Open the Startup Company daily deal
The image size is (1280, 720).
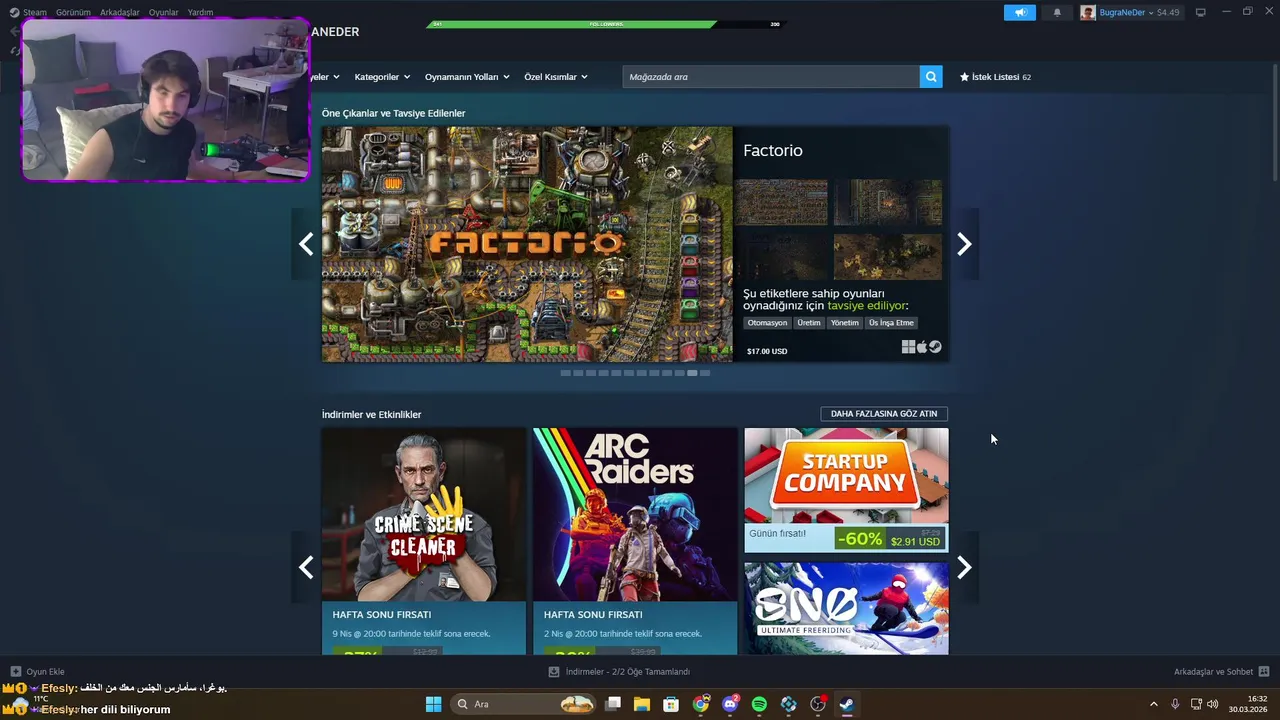pyautogui.click(x=846, y=490)
